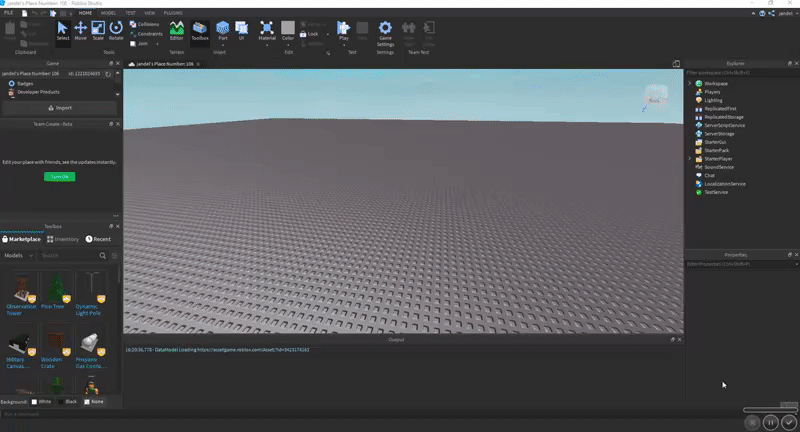
Task: Click the new file icon in quick access
Action: [x=24, y=13]
